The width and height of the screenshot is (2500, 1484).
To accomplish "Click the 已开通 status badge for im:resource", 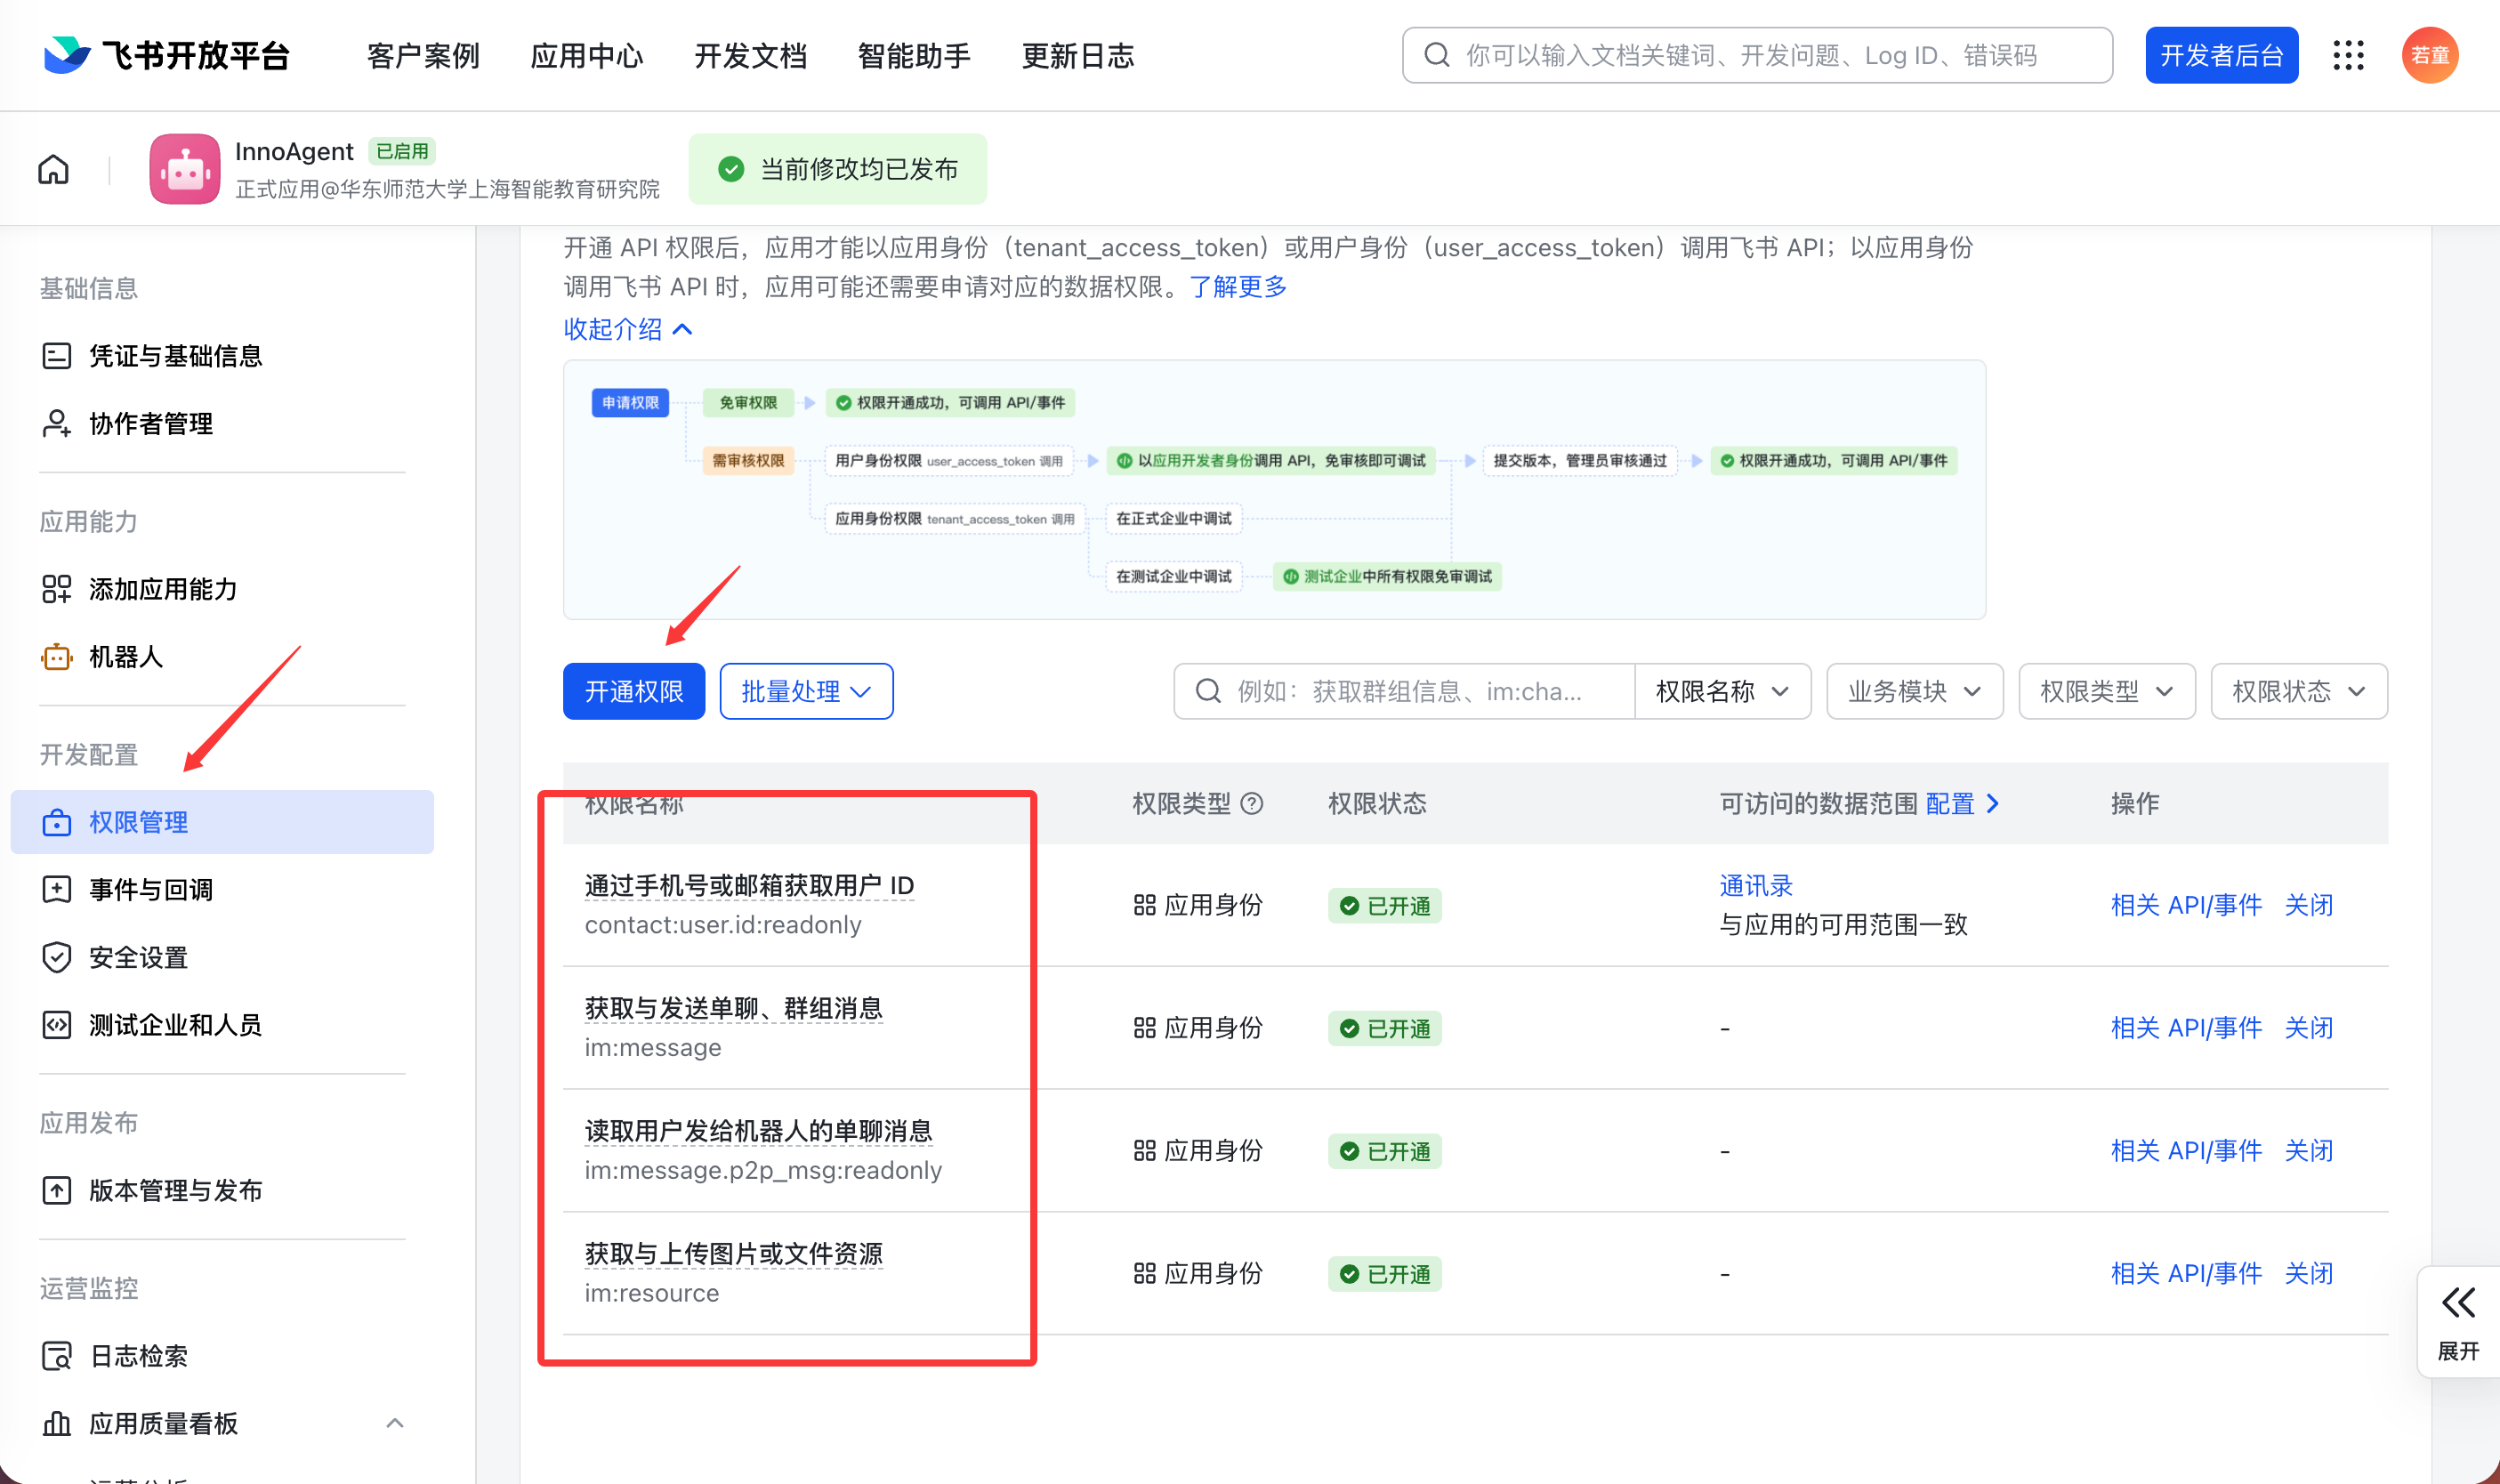I will (1384, 1274).
